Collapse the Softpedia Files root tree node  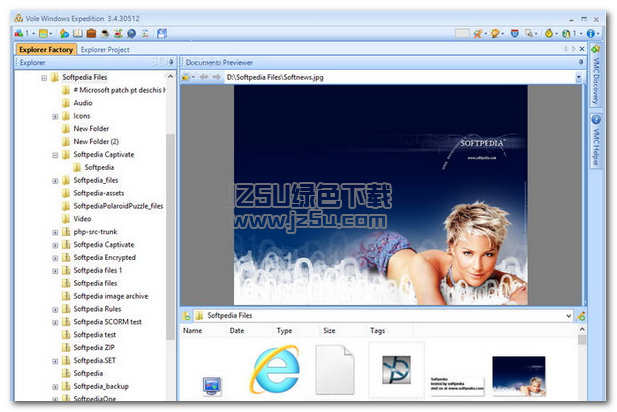pyautogui.click(x=44, y=78)
